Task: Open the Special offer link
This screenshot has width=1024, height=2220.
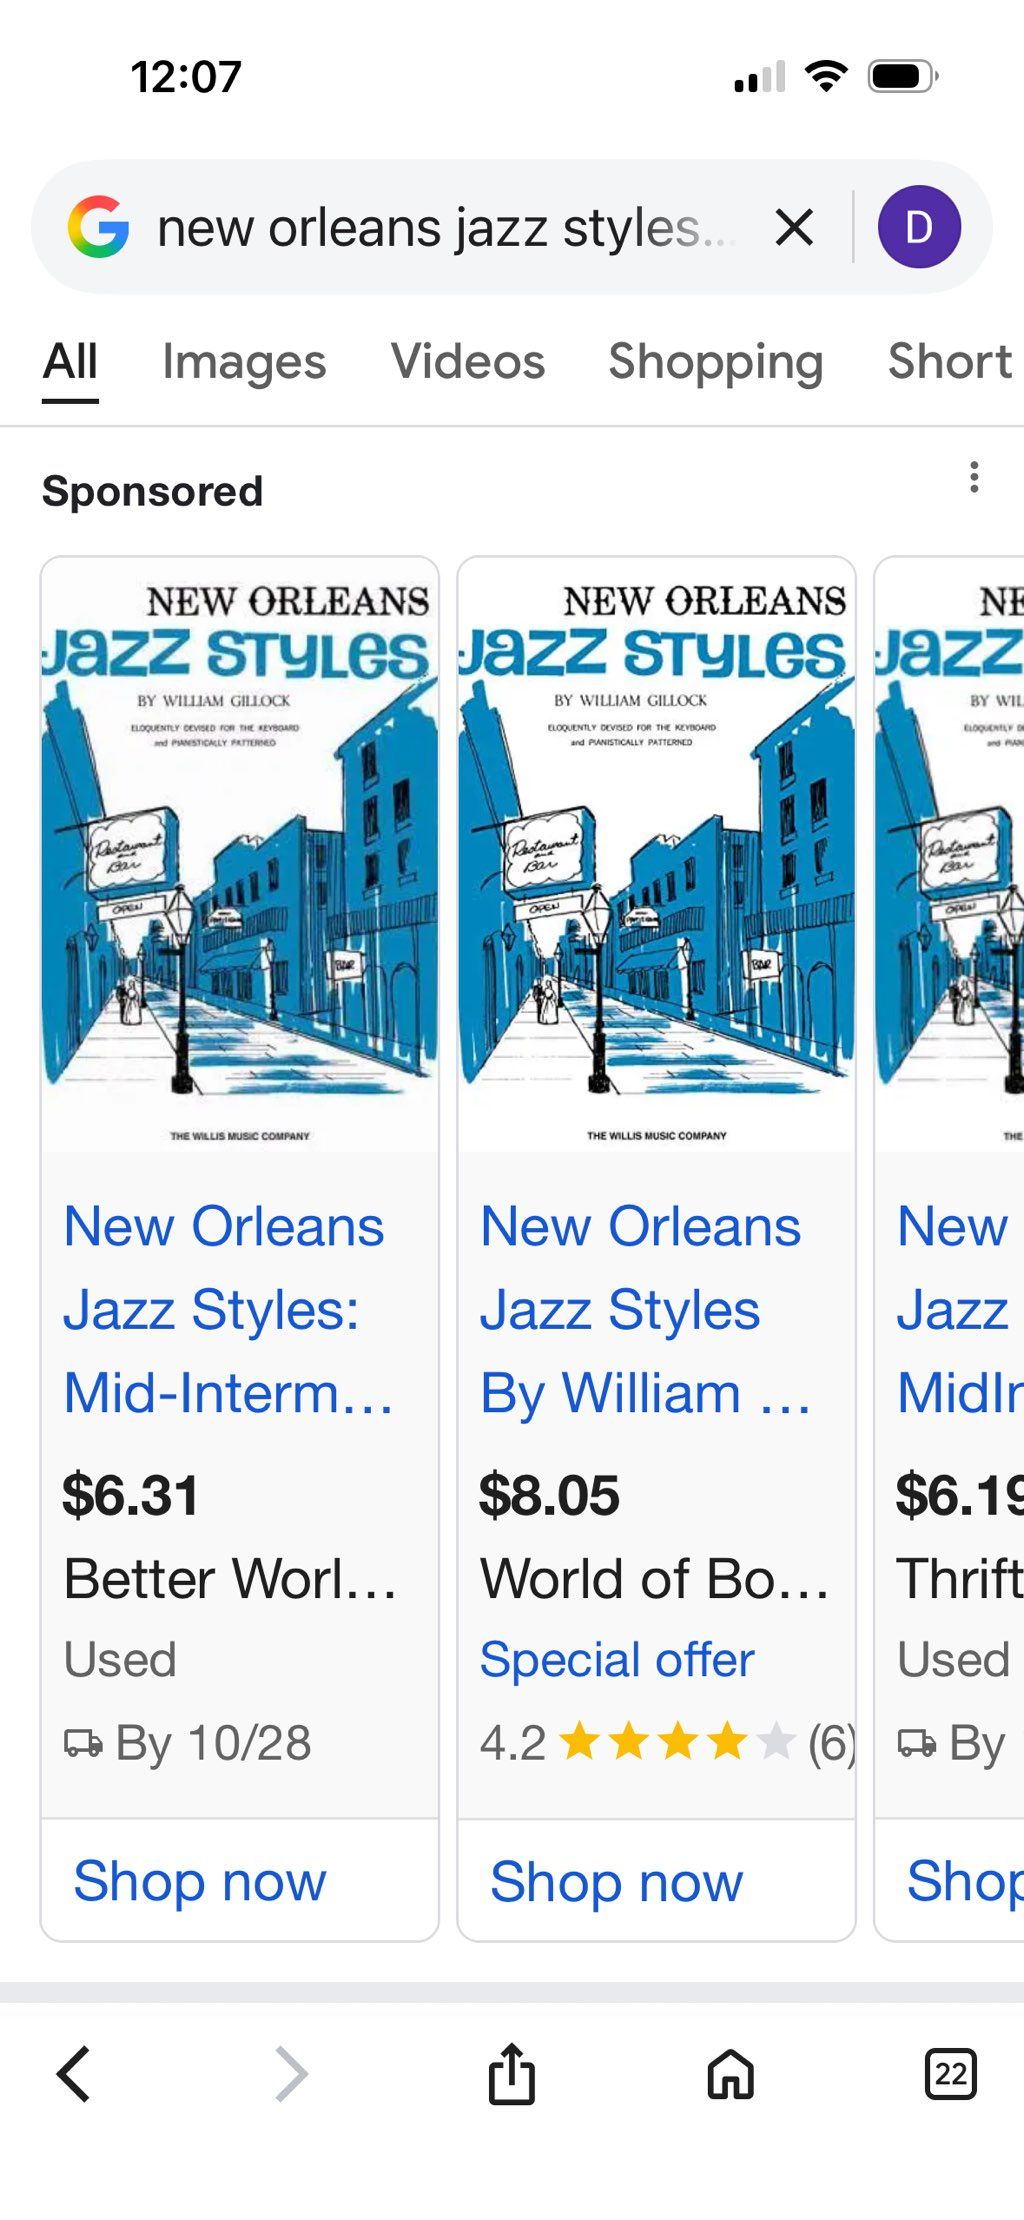Action: [x=616, y=1660]
